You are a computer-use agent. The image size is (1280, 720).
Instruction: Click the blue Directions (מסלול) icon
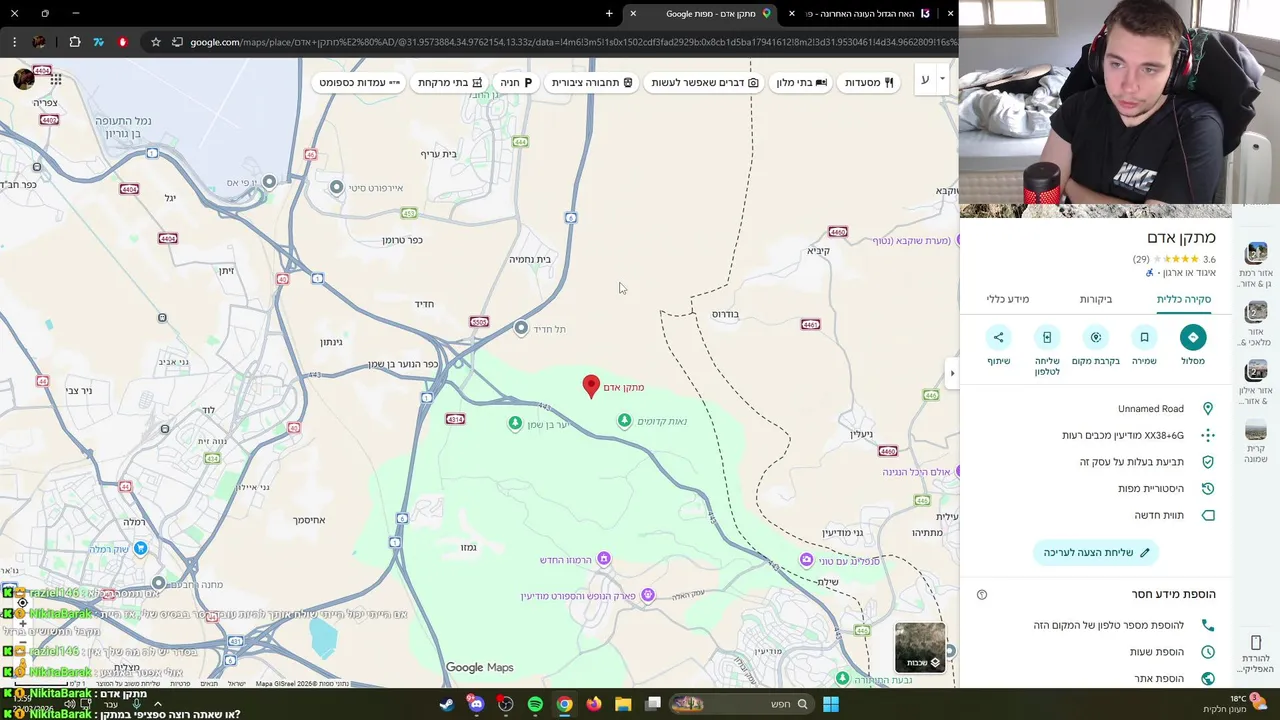coord(1193,337)
